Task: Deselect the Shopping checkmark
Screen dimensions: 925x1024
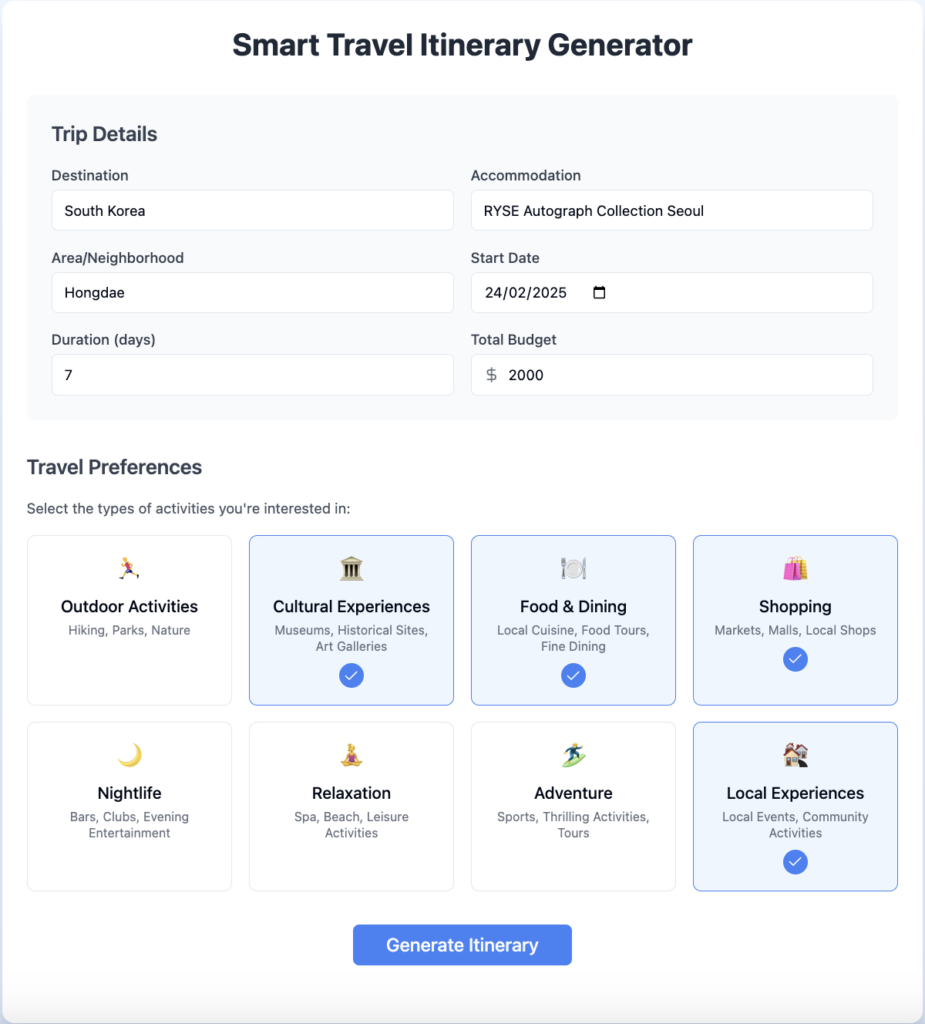Action: [795, 659]
